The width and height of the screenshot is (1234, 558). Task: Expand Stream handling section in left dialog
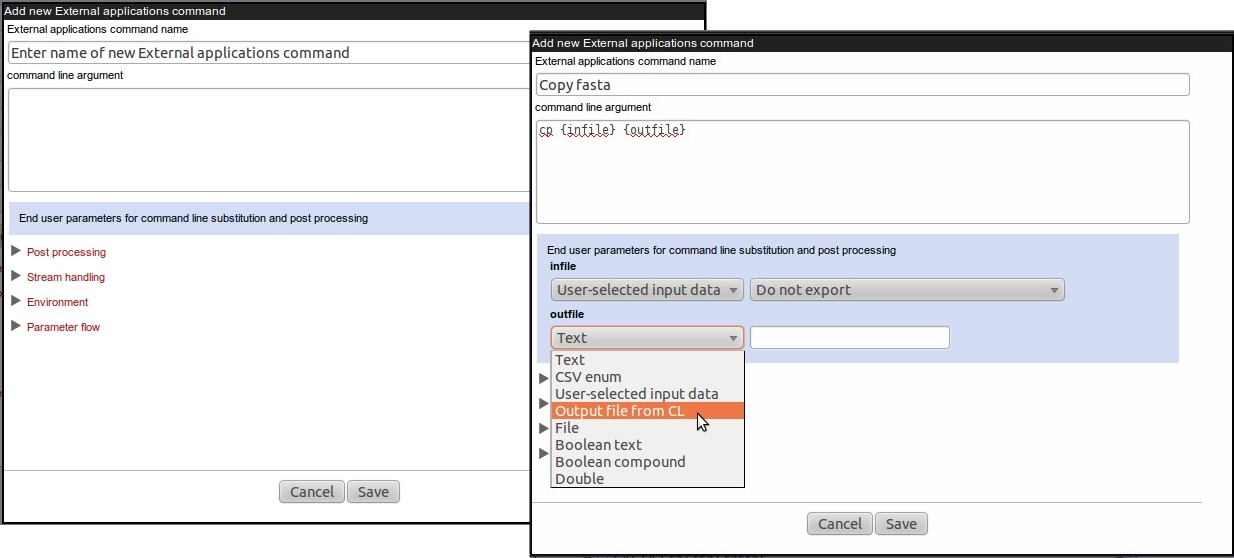15,276
